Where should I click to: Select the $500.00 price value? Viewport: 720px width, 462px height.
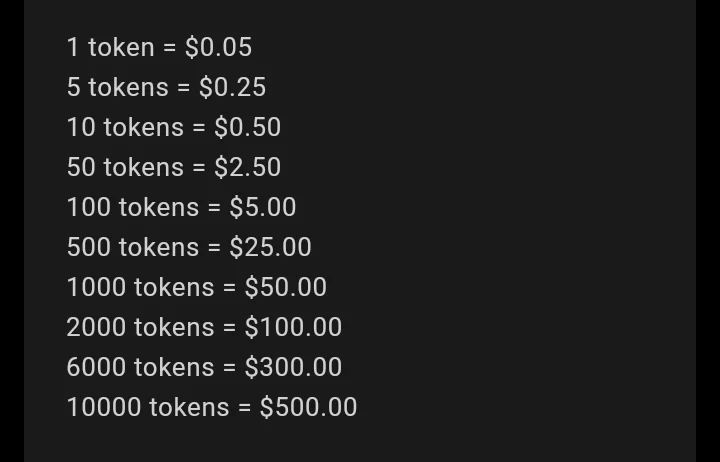(308, 407)
